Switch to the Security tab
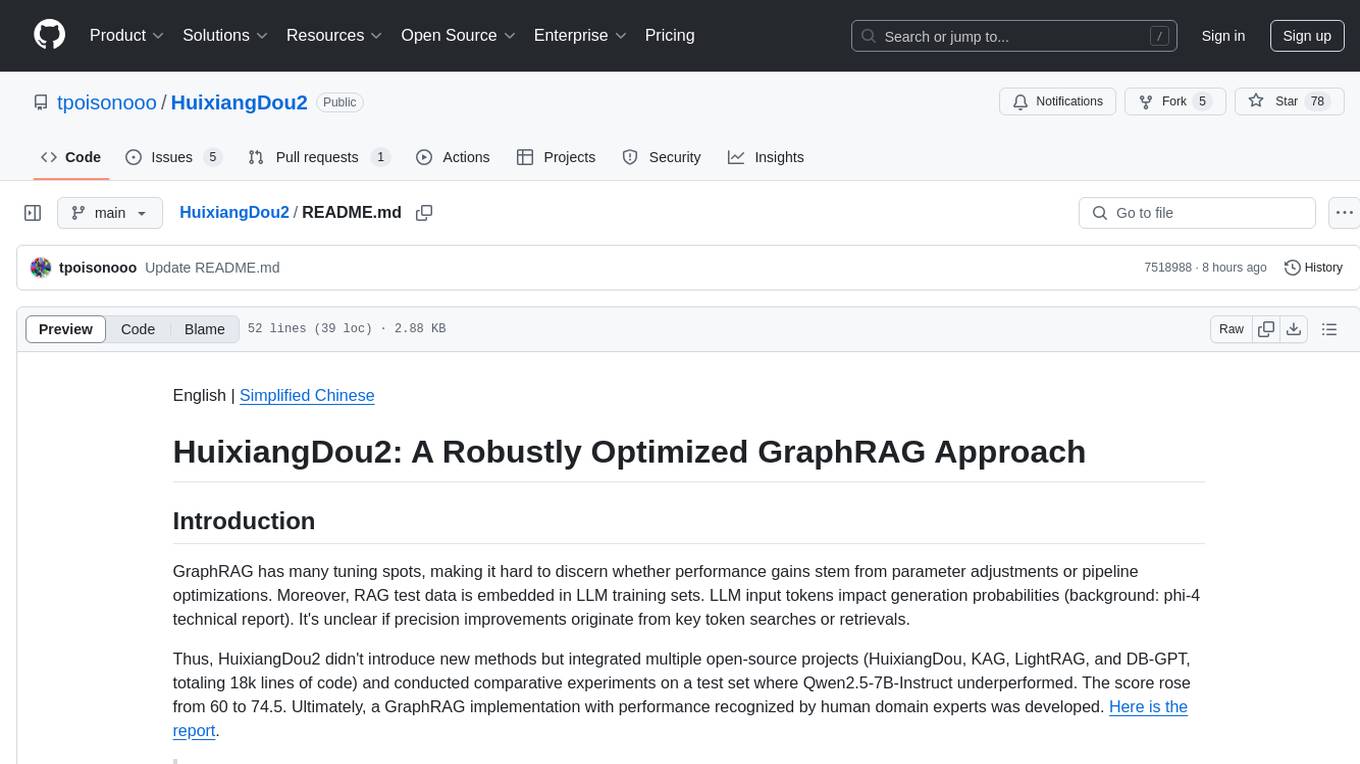The image size is (1360, 764). click(662, 157)
